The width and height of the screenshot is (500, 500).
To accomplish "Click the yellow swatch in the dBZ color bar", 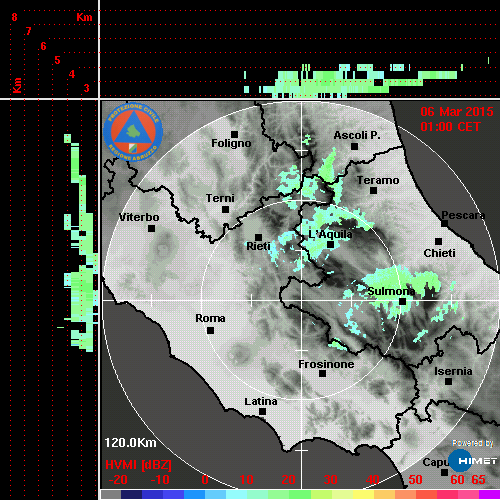I will click(363, 494).
